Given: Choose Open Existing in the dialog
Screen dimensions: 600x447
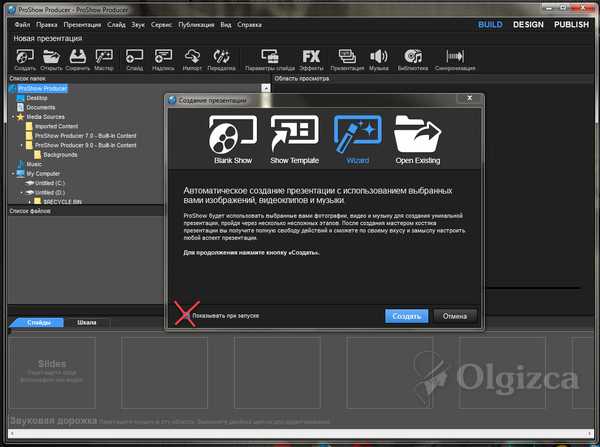Looking at the screenshot, I should pos(417,140).
